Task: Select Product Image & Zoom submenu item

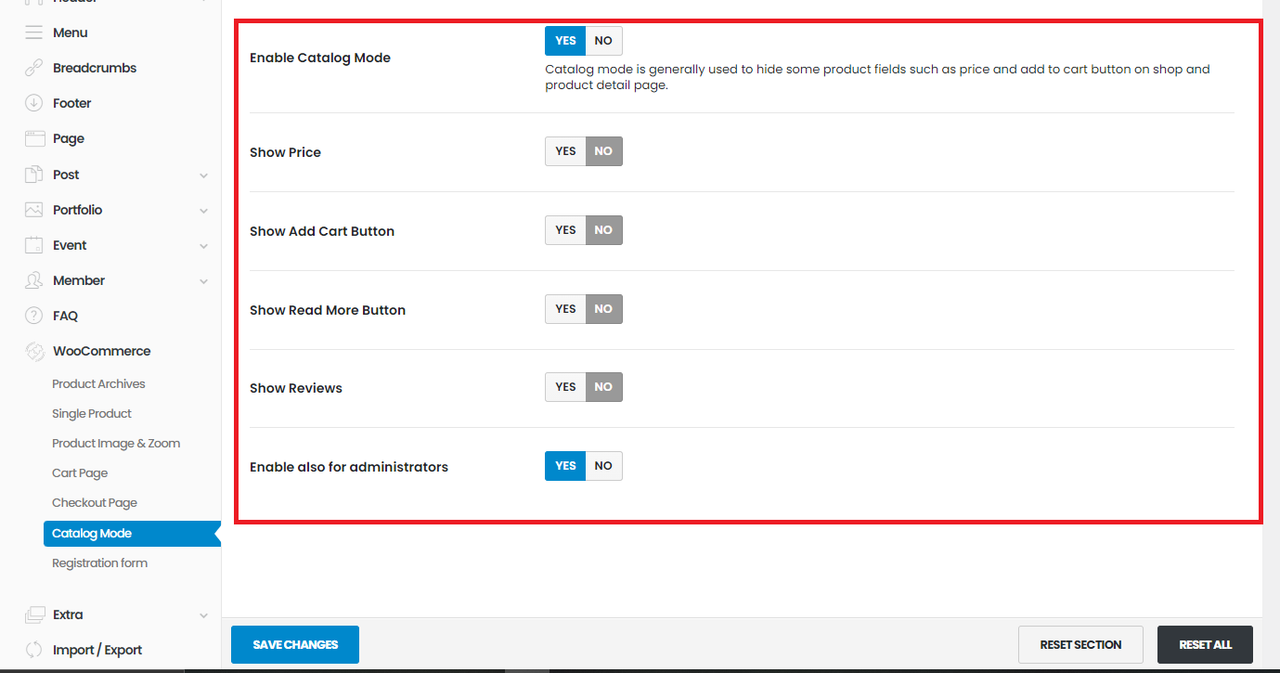Action: [116, 444]
